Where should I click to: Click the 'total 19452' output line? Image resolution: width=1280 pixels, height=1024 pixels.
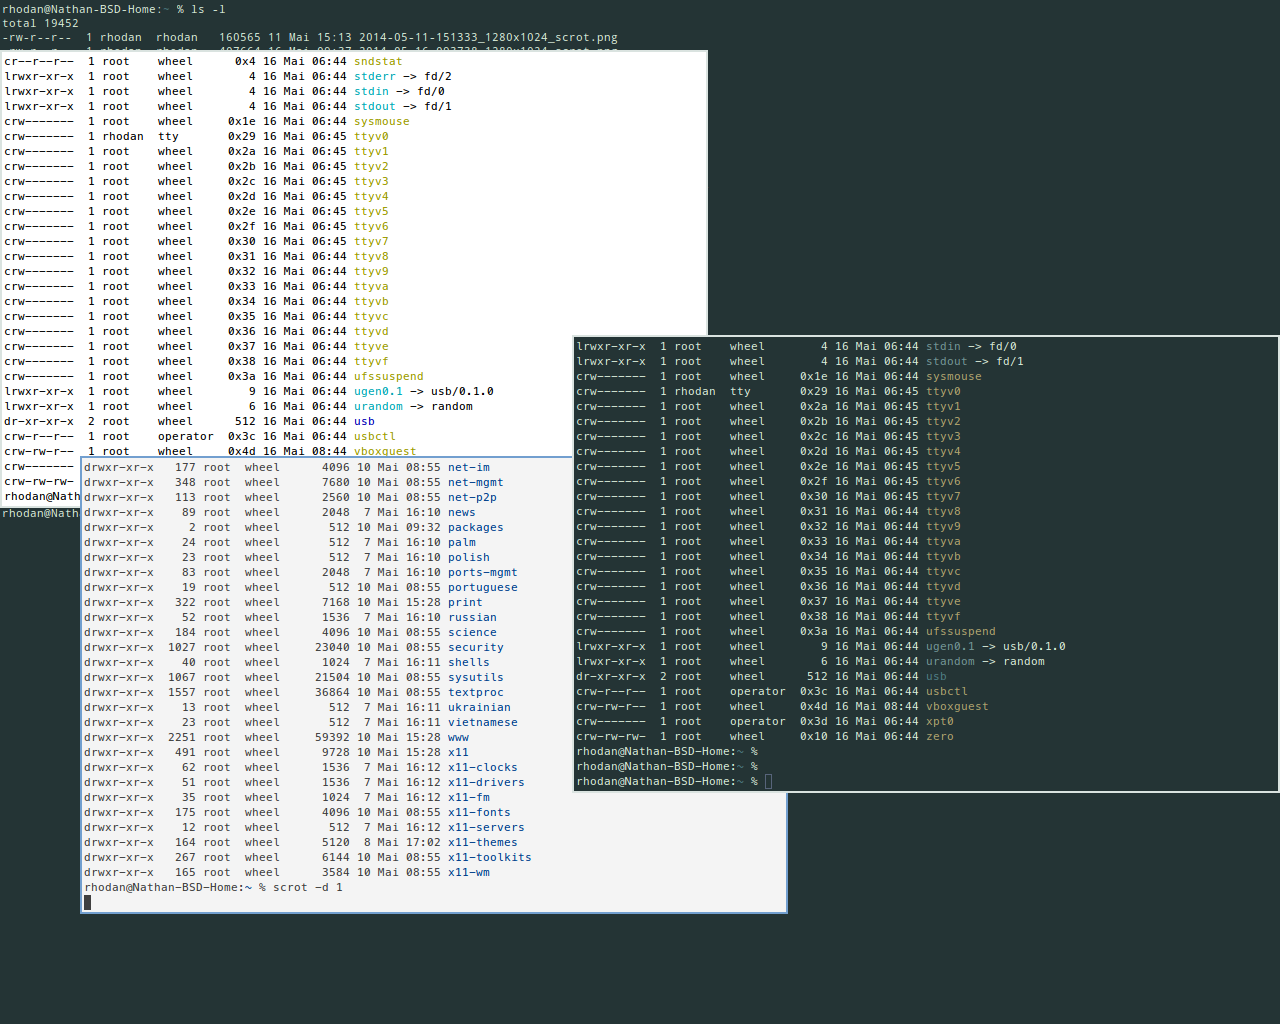point(40,23)
